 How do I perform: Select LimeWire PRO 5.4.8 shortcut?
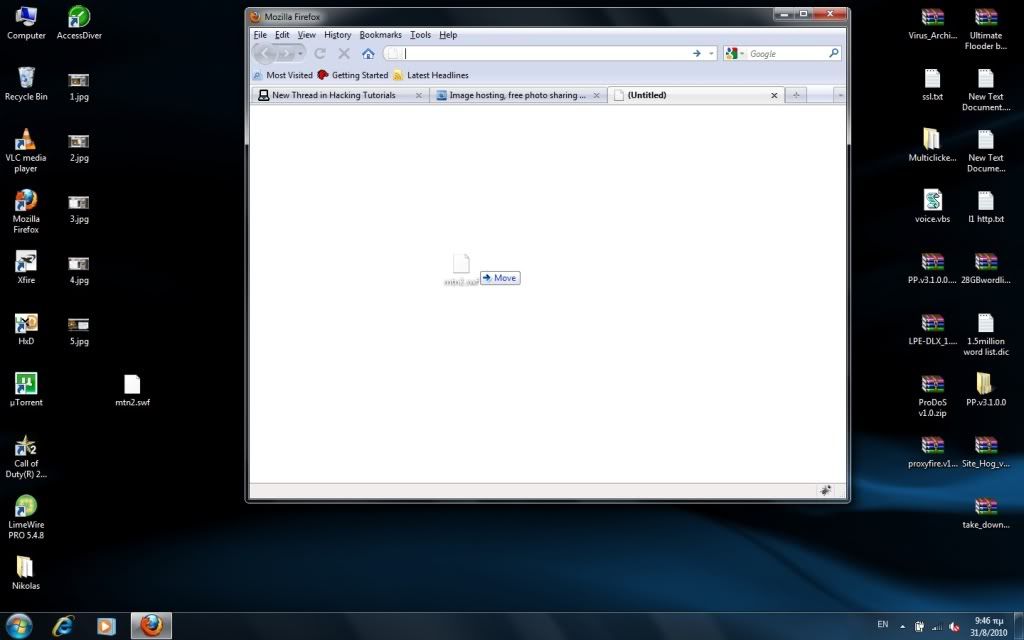(x=26, y=517)
